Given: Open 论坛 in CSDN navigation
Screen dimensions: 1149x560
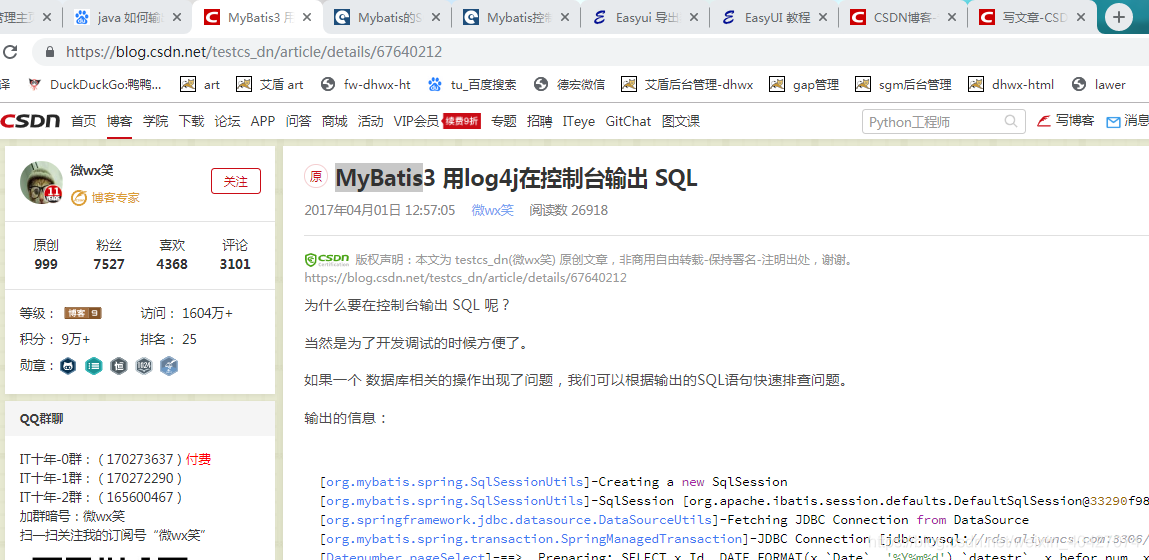Looking at the screenshot, I should pyautogui.click(x=227, y=122).
